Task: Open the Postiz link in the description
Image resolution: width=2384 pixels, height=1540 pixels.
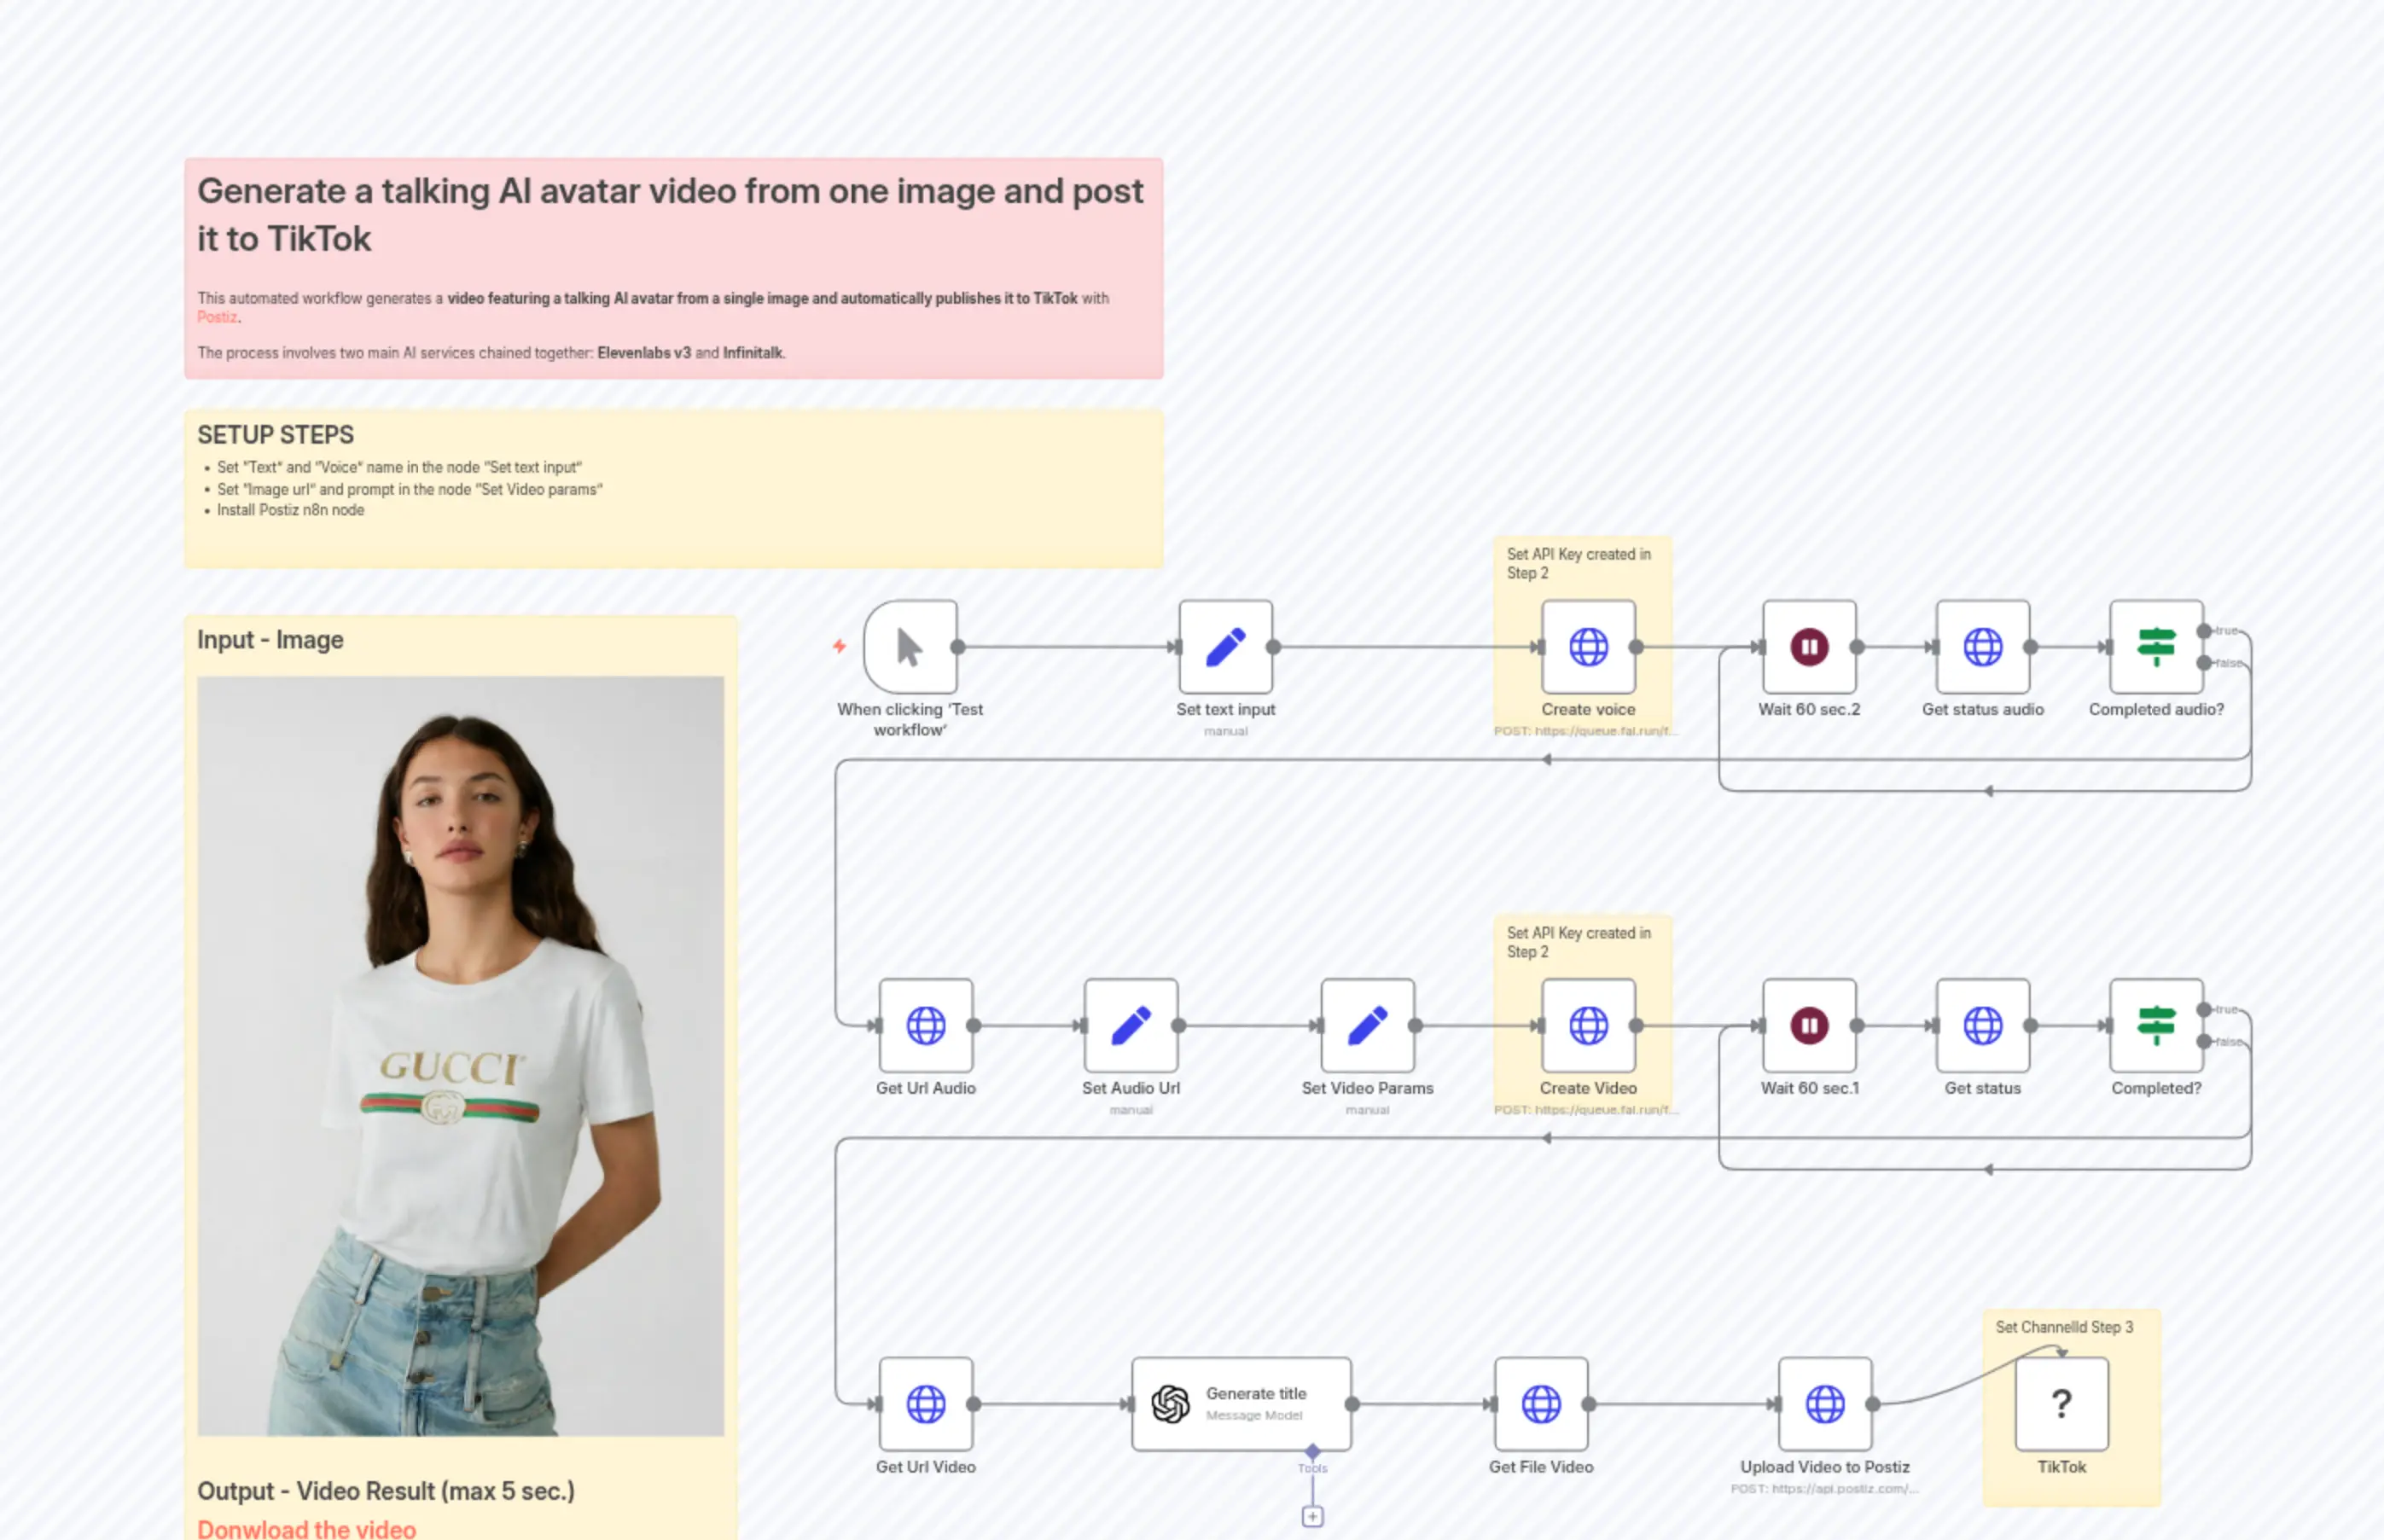Action: pos(217,316)
